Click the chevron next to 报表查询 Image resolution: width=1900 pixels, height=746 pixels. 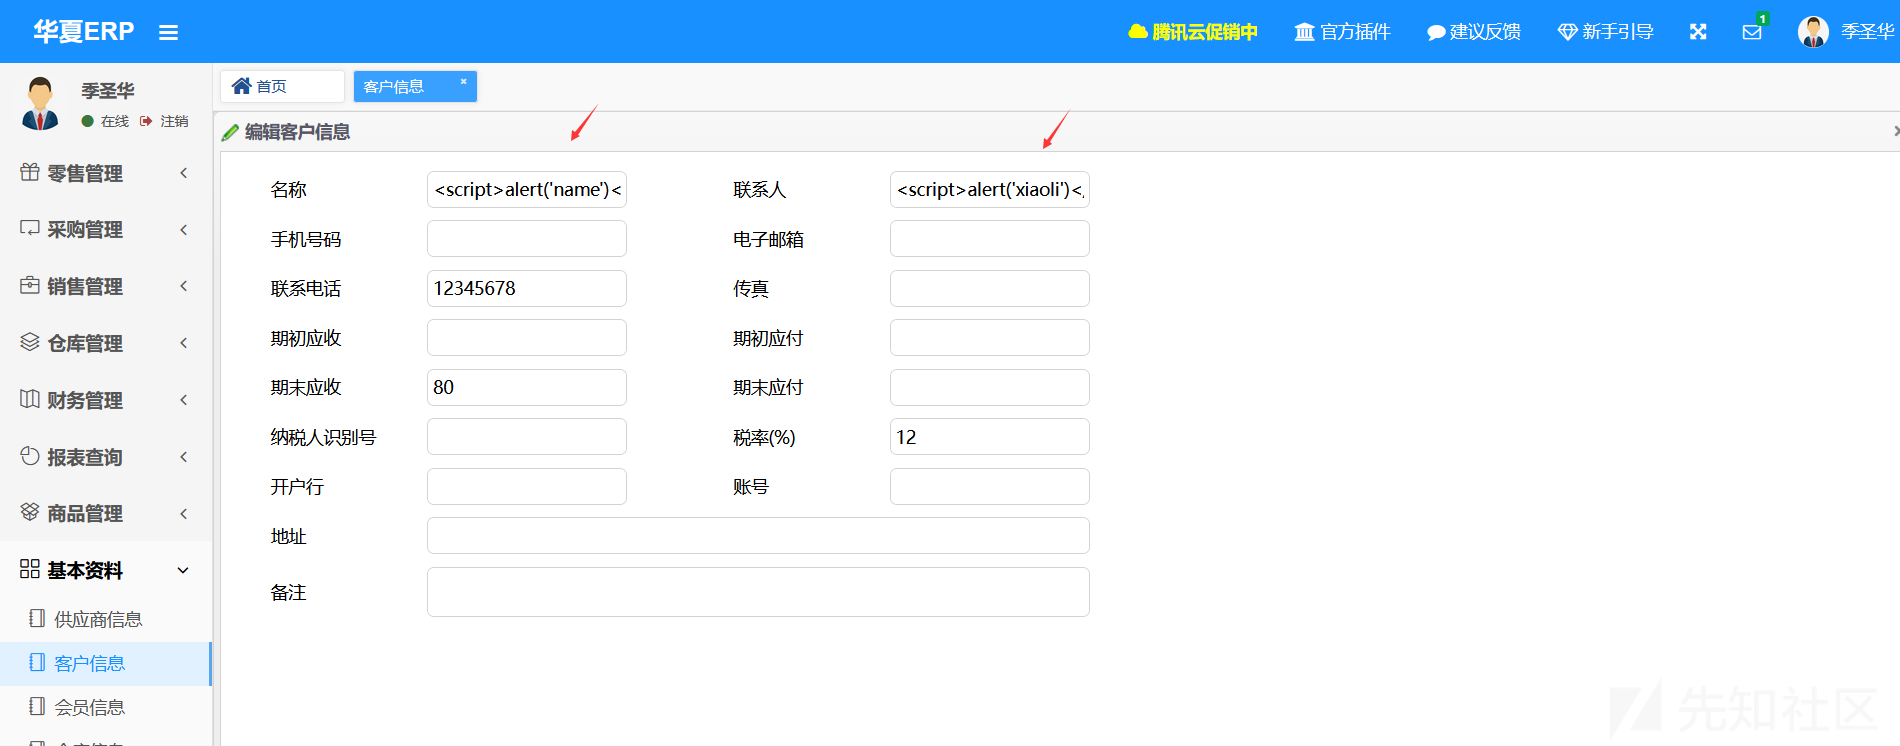pos(184,457)
